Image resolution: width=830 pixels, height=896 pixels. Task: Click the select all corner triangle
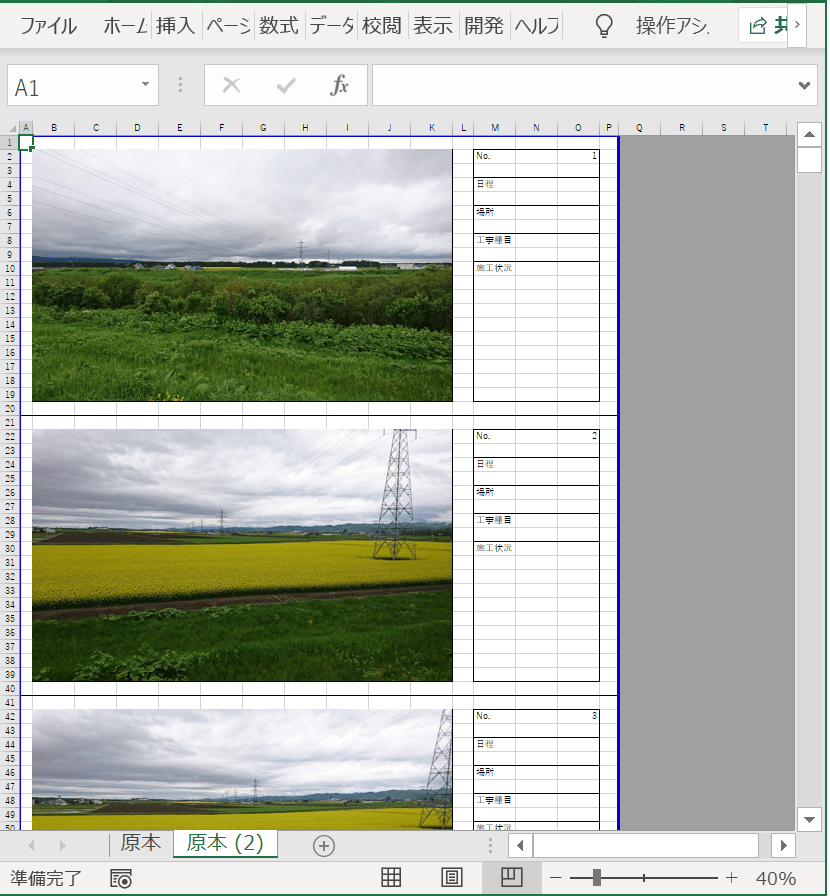coord(12,128)
